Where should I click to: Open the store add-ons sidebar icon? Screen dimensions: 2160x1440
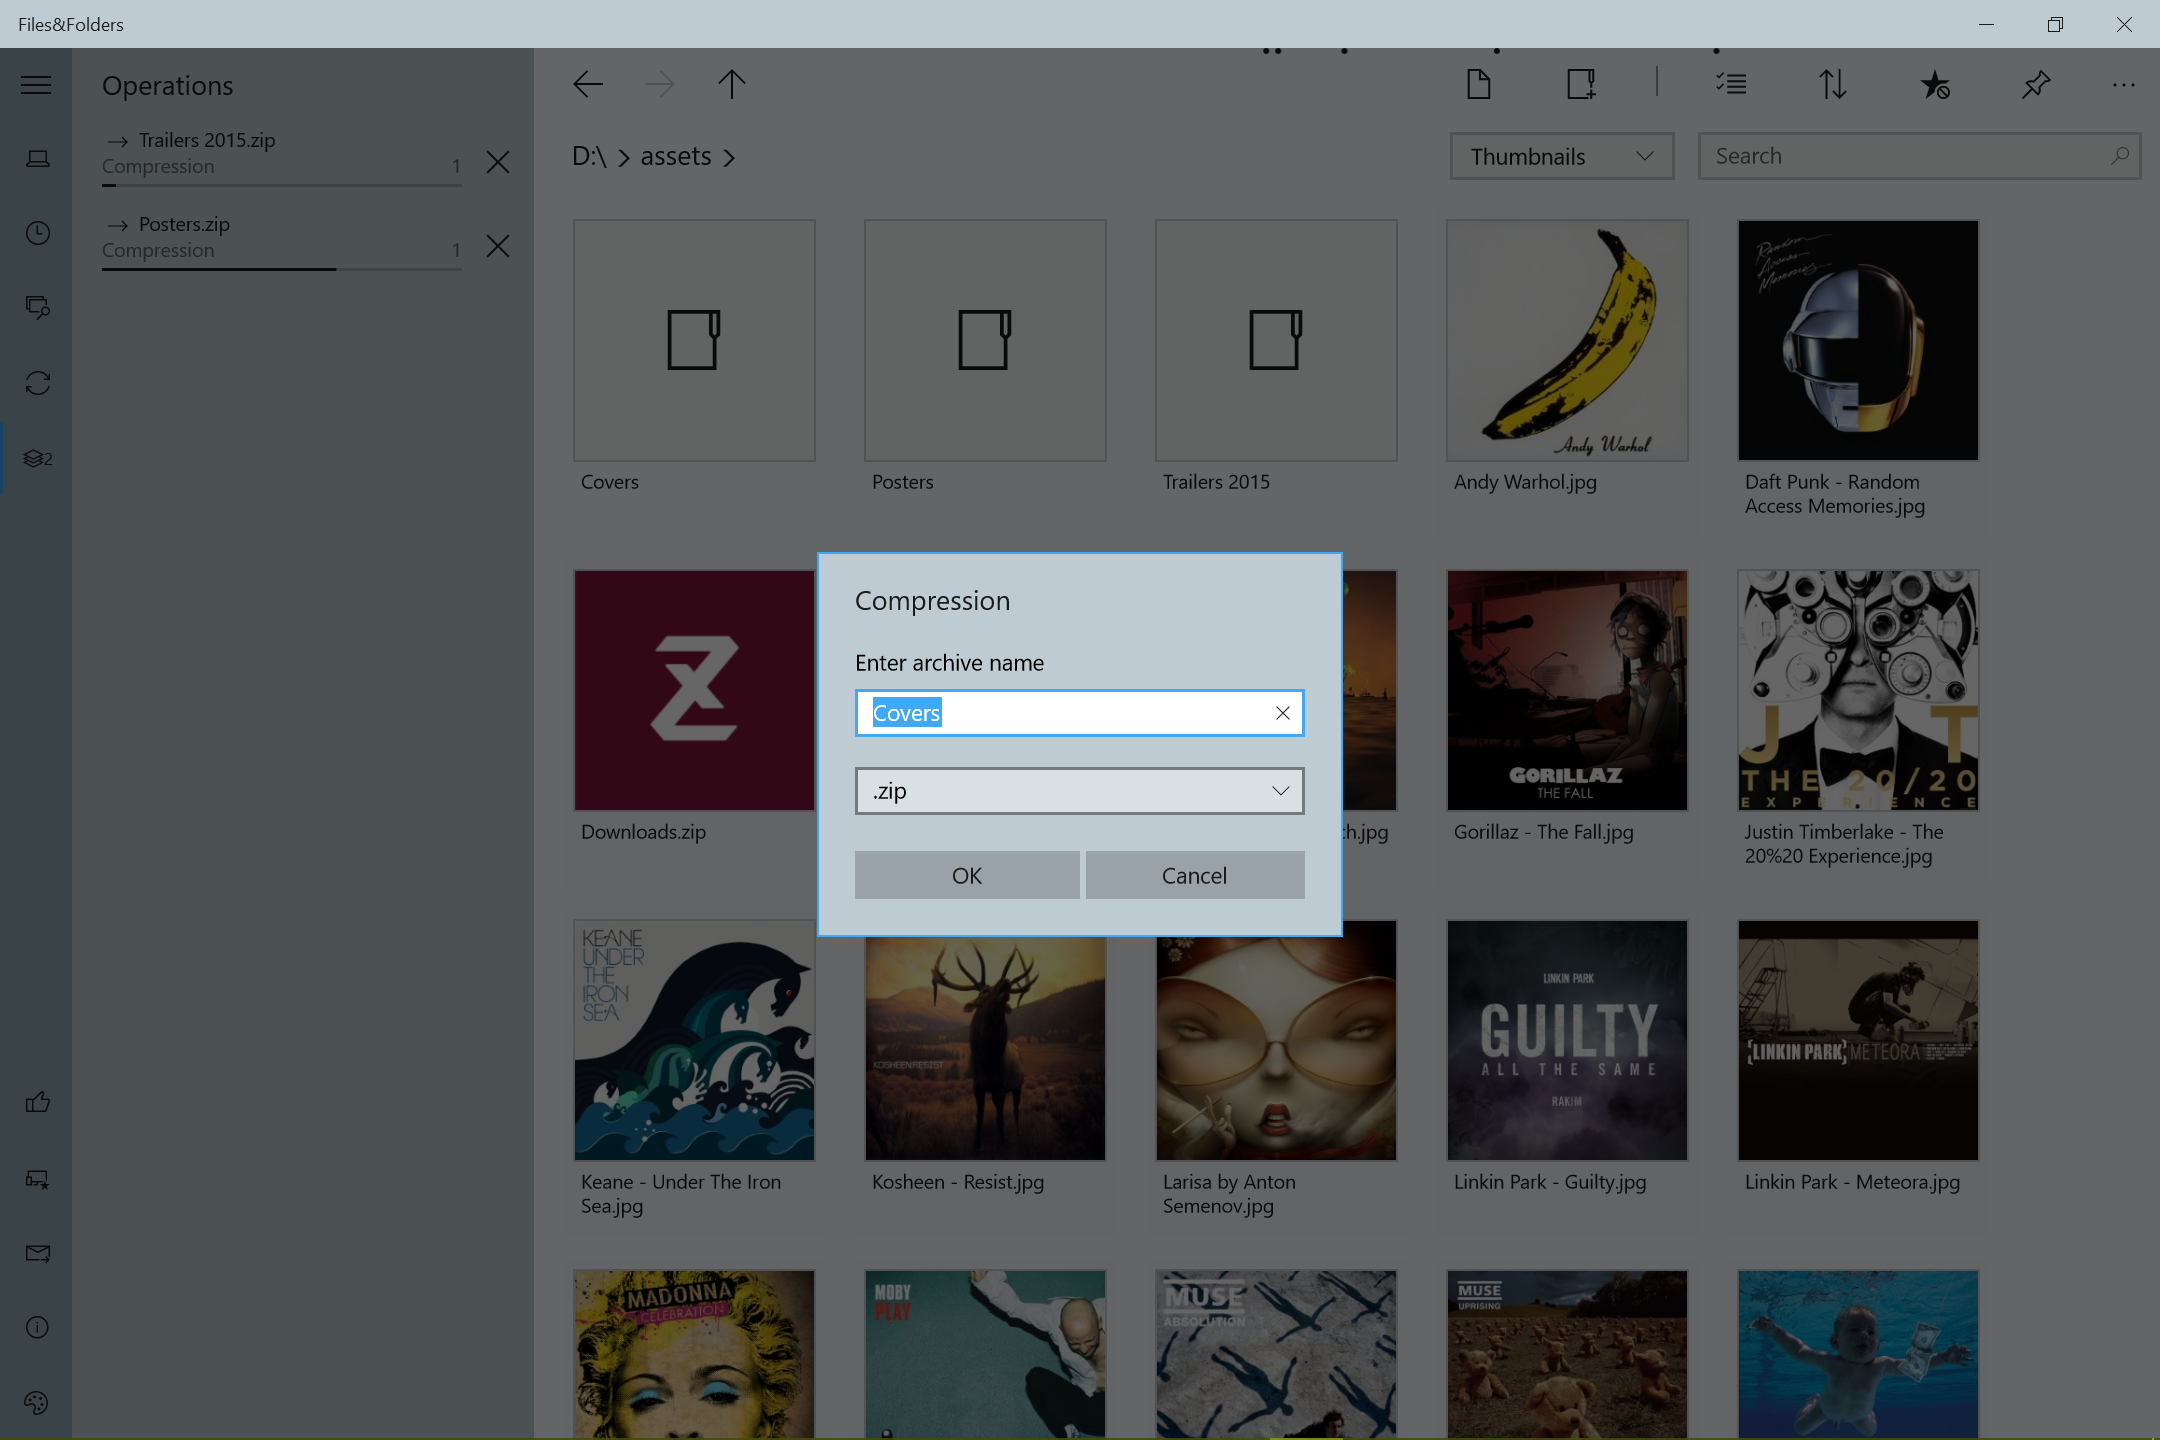tap(37, 1178)
